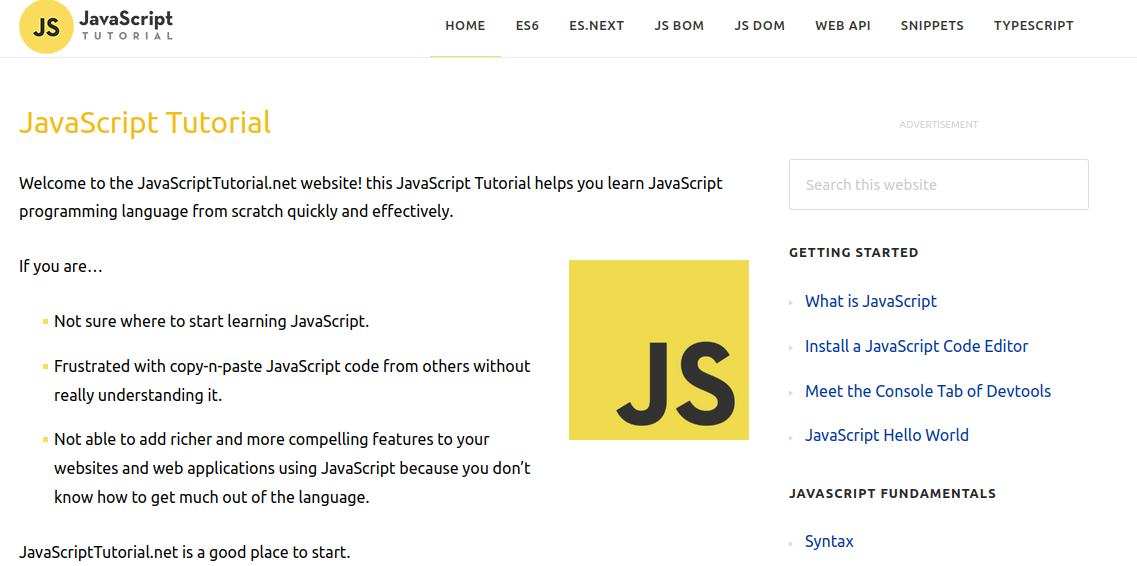Click the arrow bullet beside JavaScript Hello World

coord(792,437)
